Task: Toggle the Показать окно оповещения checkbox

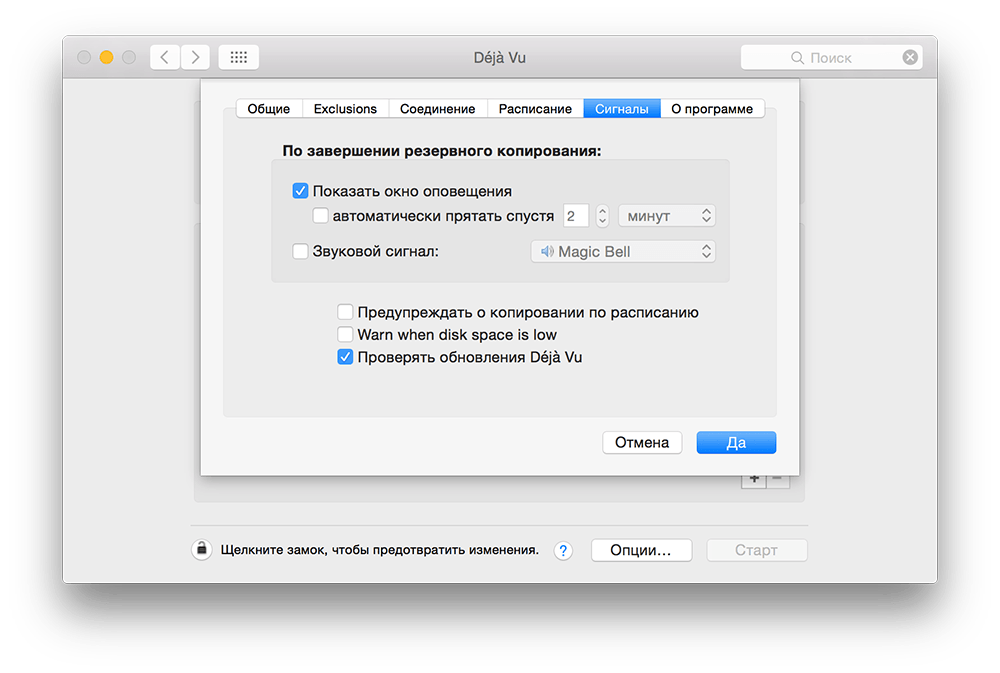Action: coord(300,191)
